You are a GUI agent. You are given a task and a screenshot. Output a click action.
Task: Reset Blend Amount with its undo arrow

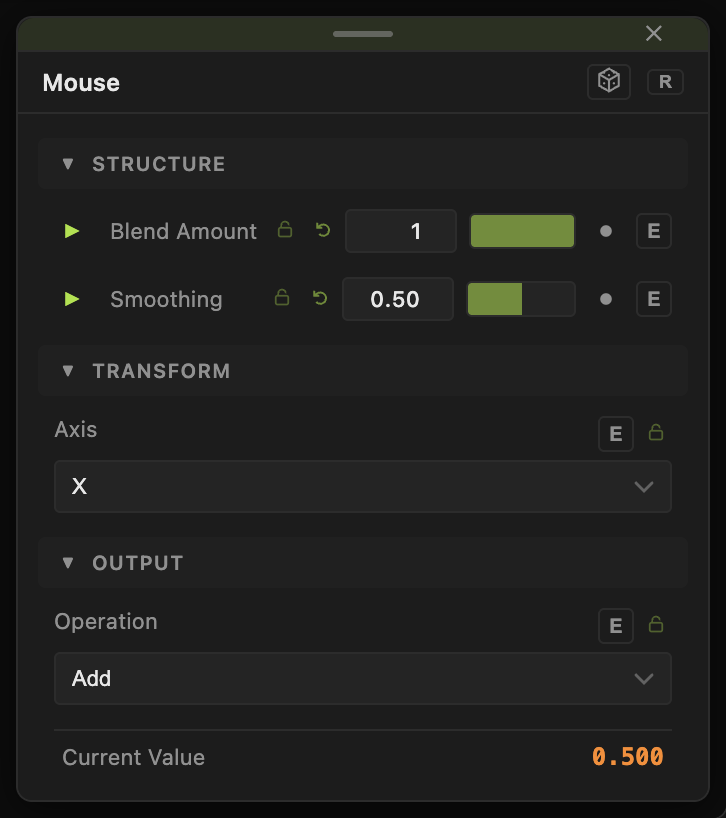click(x=323, y=230)
